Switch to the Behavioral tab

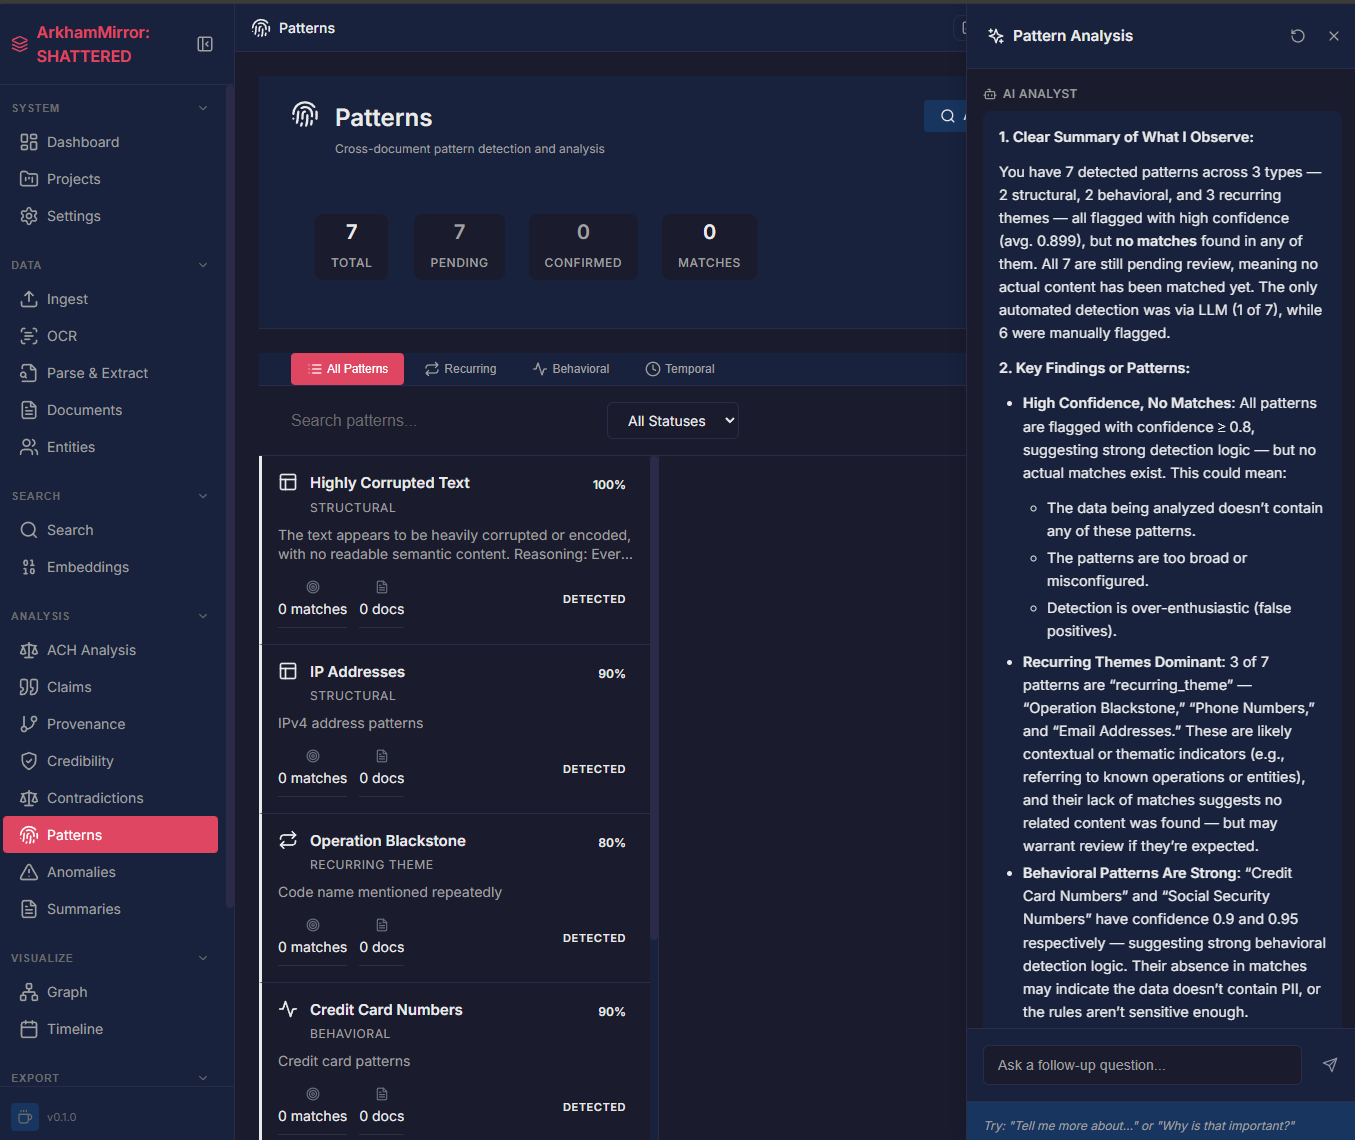[x=571, y=369]
